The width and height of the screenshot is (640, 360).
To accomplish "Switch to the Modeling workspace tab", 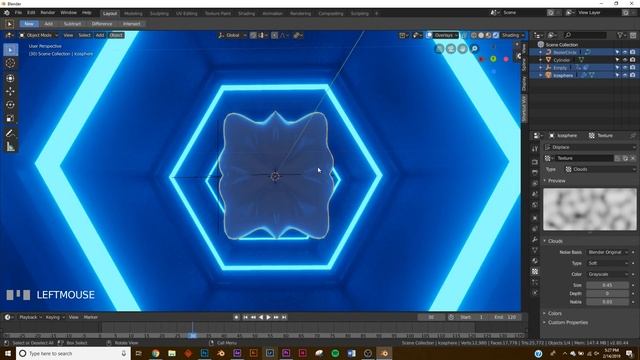I will pyautogui.click(x=133, y=13).
